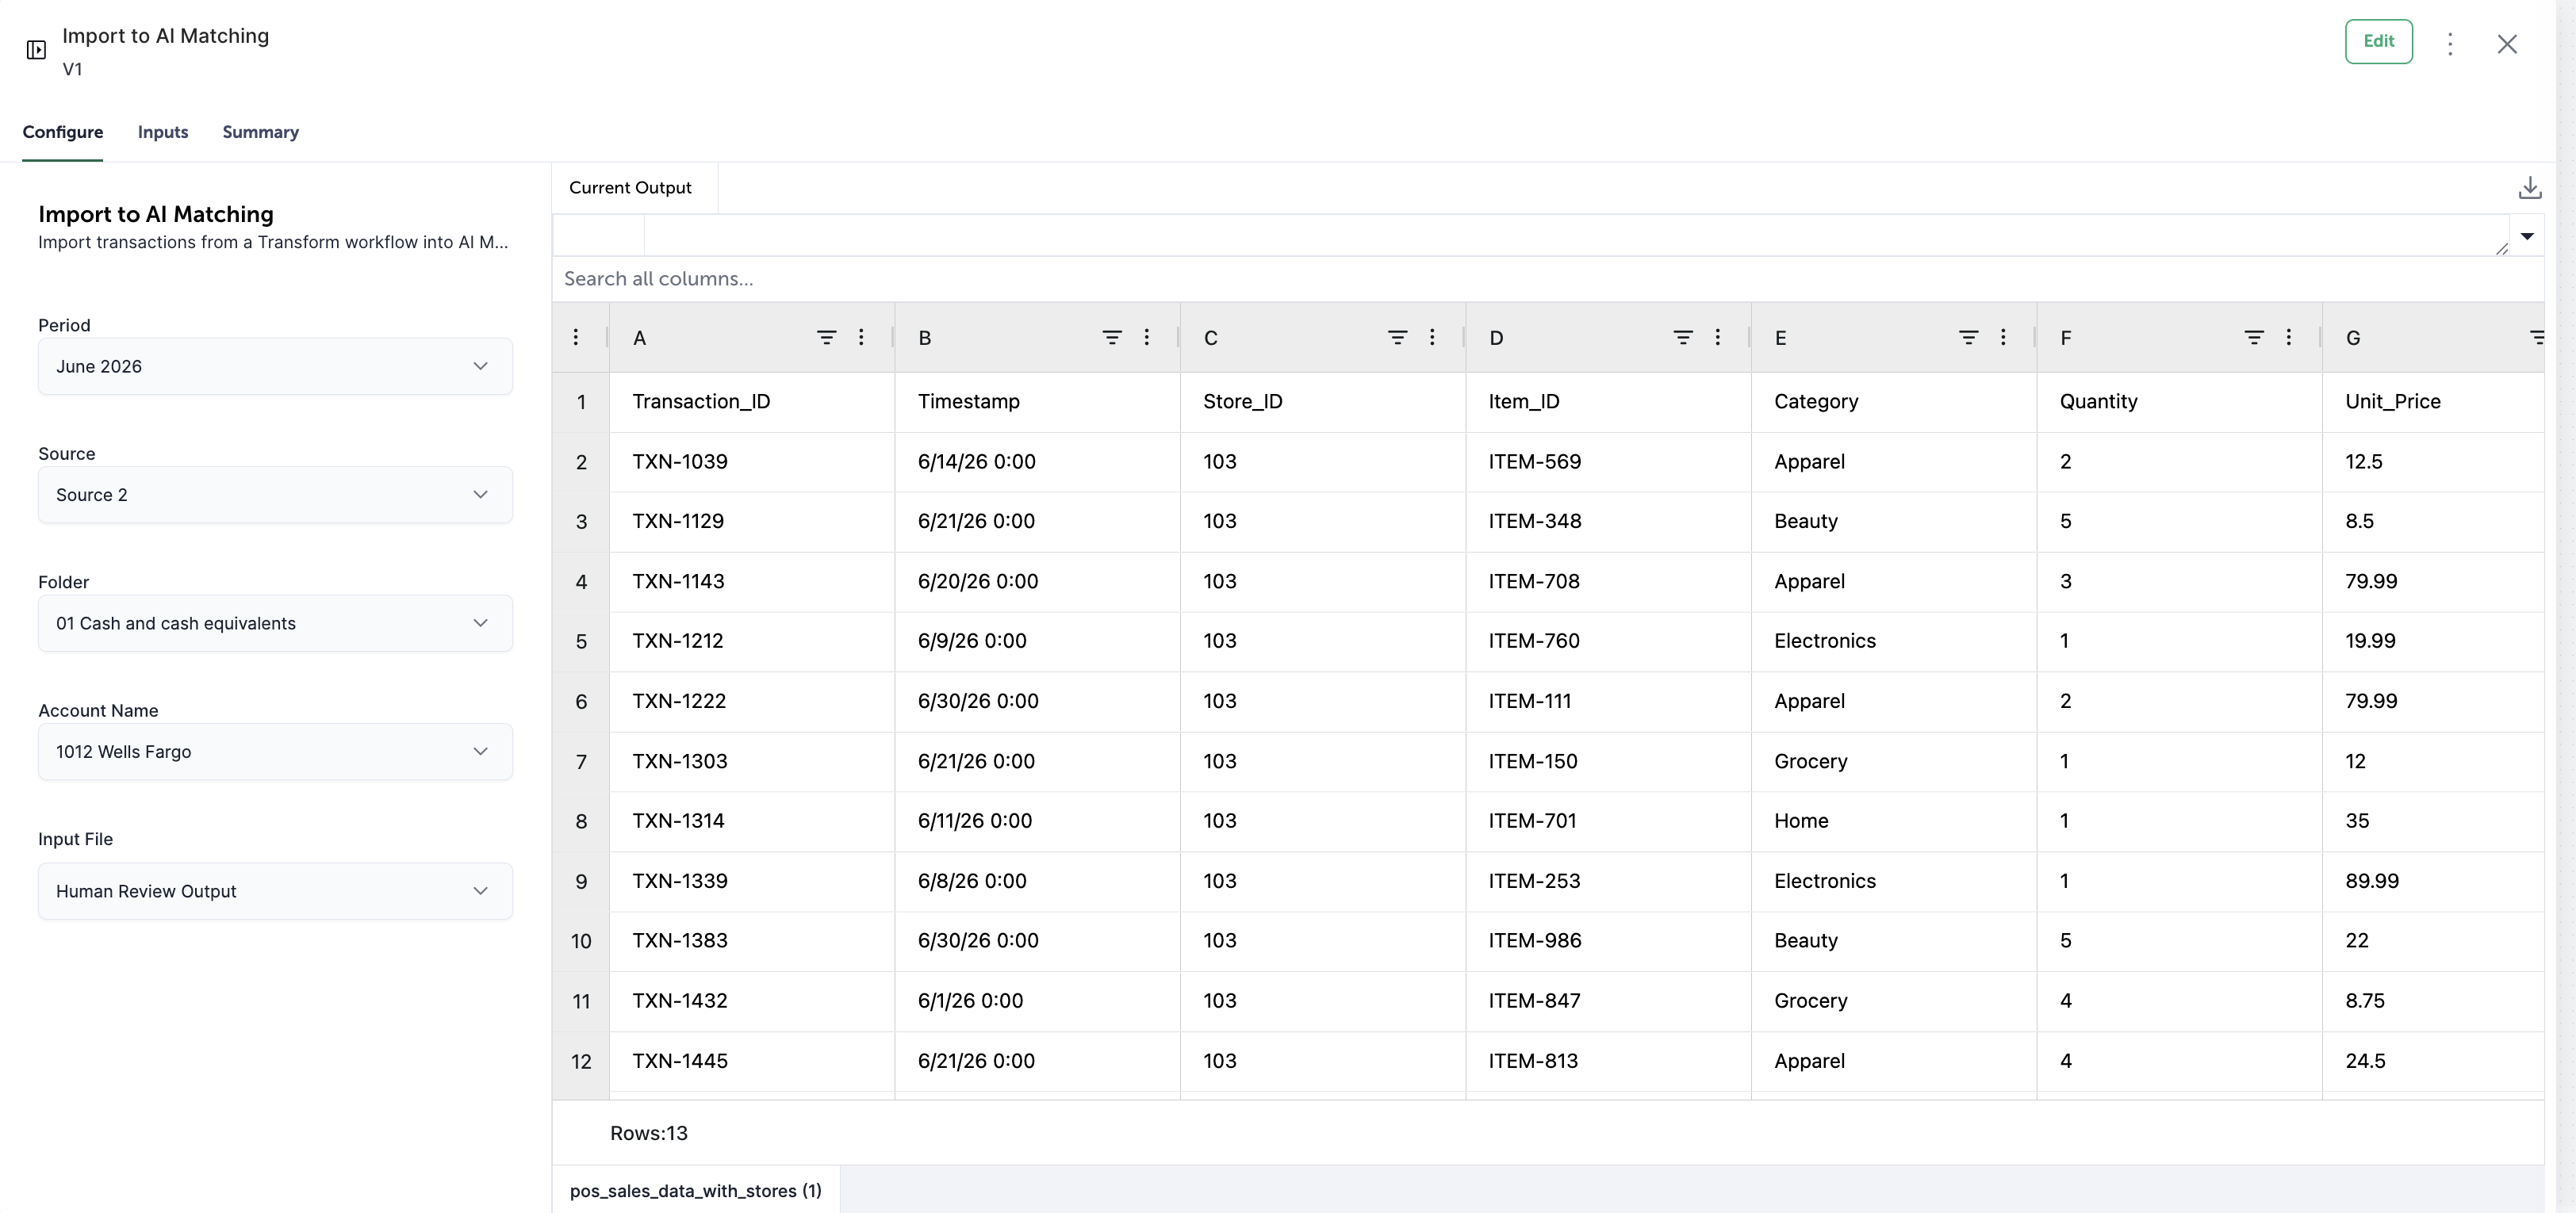Open the Input File dropdown showing Human Review Output
Viewport: 2576px width, 1213px height.
[x=275, y=891]
